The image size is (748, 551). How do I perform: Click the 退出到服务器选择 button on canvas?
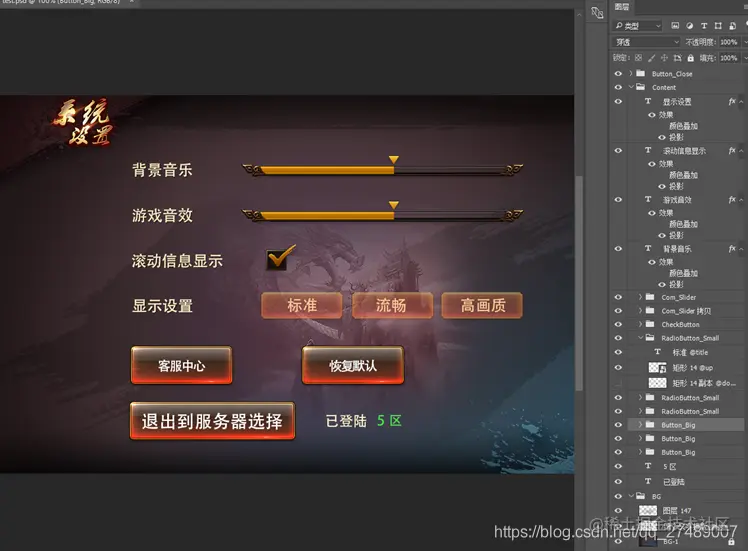click(x=212, y=421)
